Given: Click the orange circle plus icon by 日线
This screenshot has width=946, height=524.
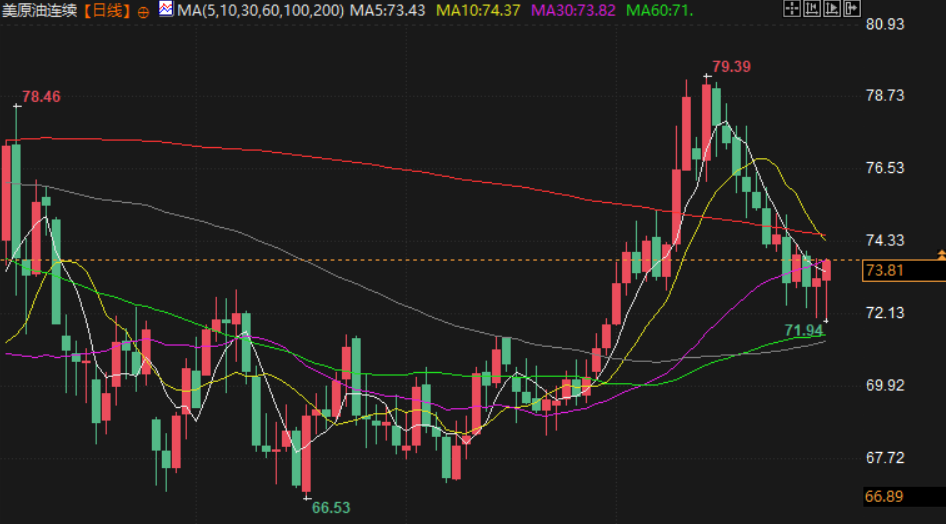Looking at the screenshot, I should tap(143, 12).
